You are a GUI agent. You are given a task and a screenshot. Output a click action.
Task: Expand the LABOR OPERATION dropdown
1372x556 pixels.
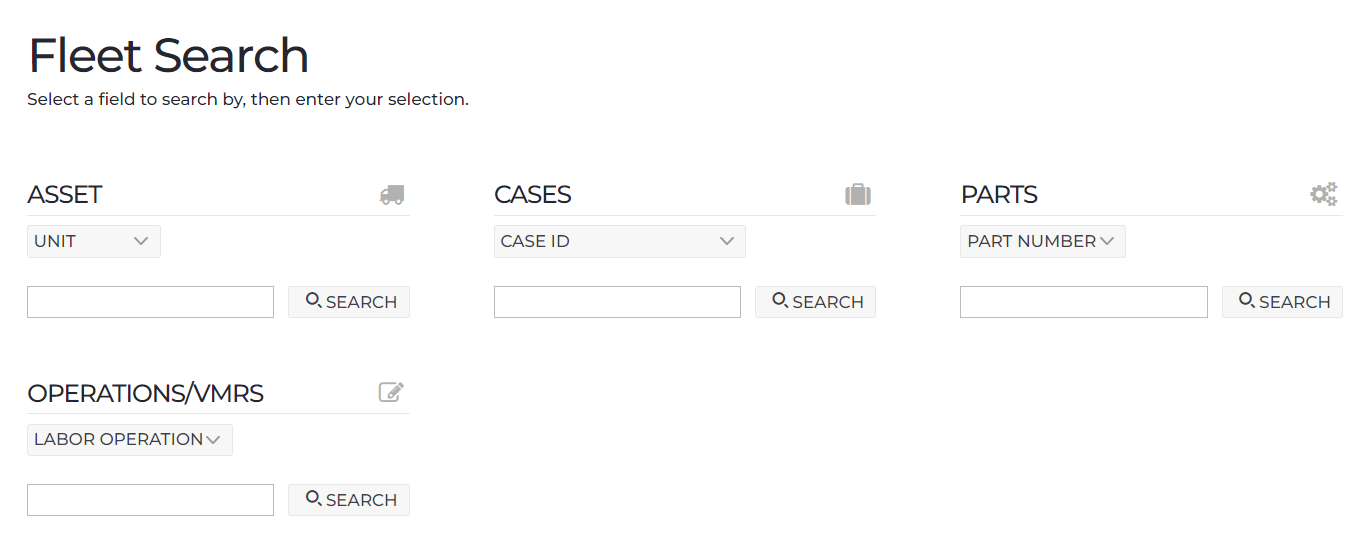(x=130, y=439)
